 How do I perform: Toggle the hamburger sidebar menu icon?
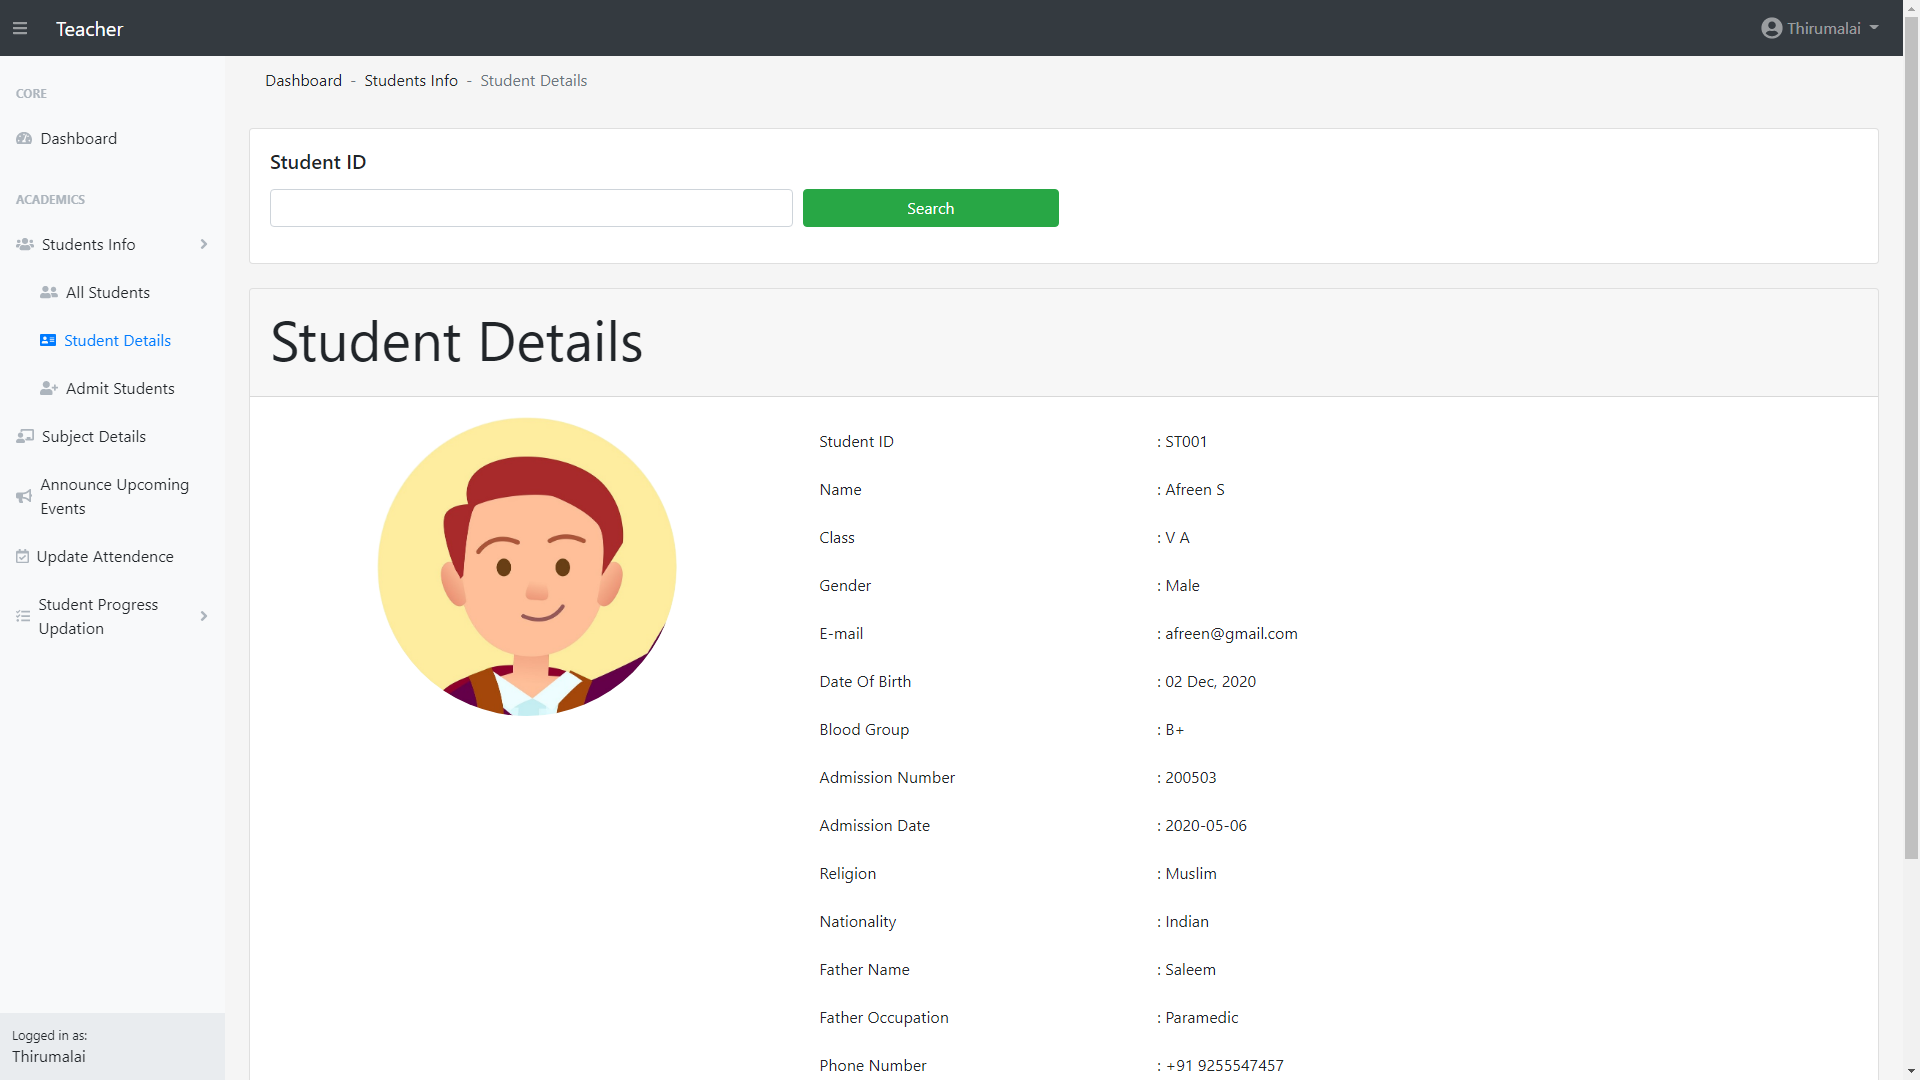(x=20, y=29)
